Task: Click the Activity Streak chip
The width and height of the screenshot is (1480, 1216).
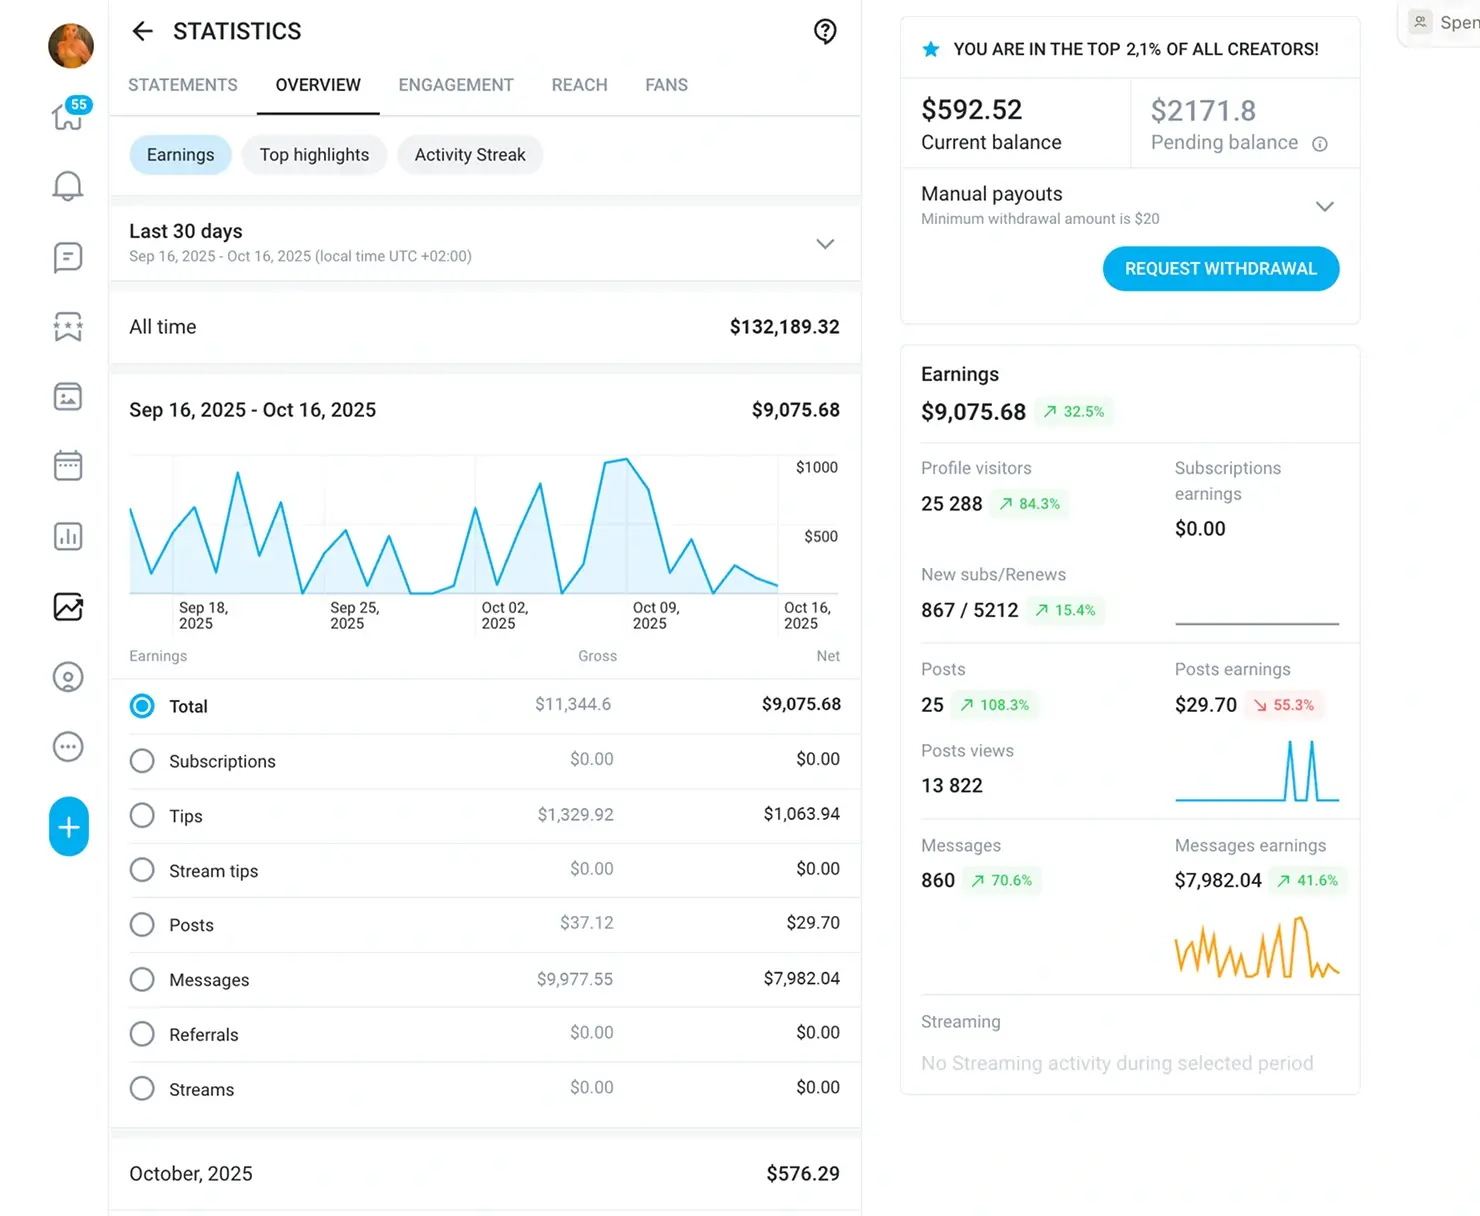Action: [x=470, y=155]
